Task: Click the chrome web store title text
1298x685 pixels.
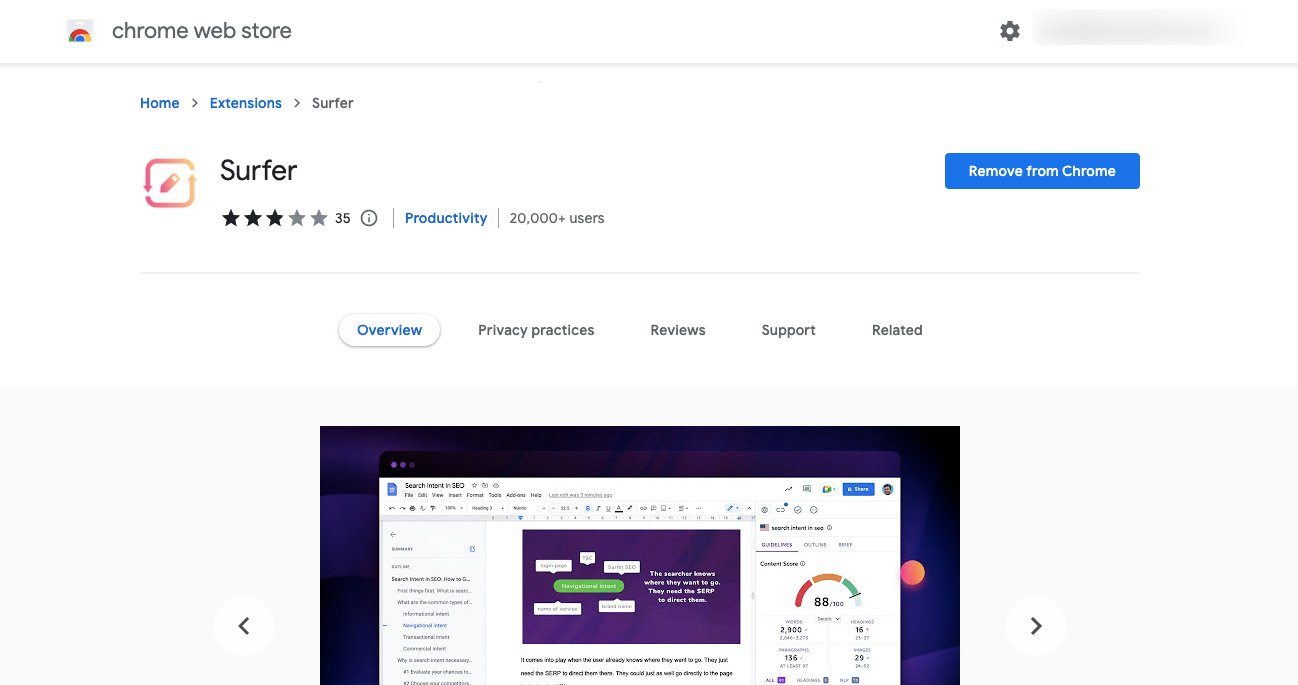Action: click(202, 31)
